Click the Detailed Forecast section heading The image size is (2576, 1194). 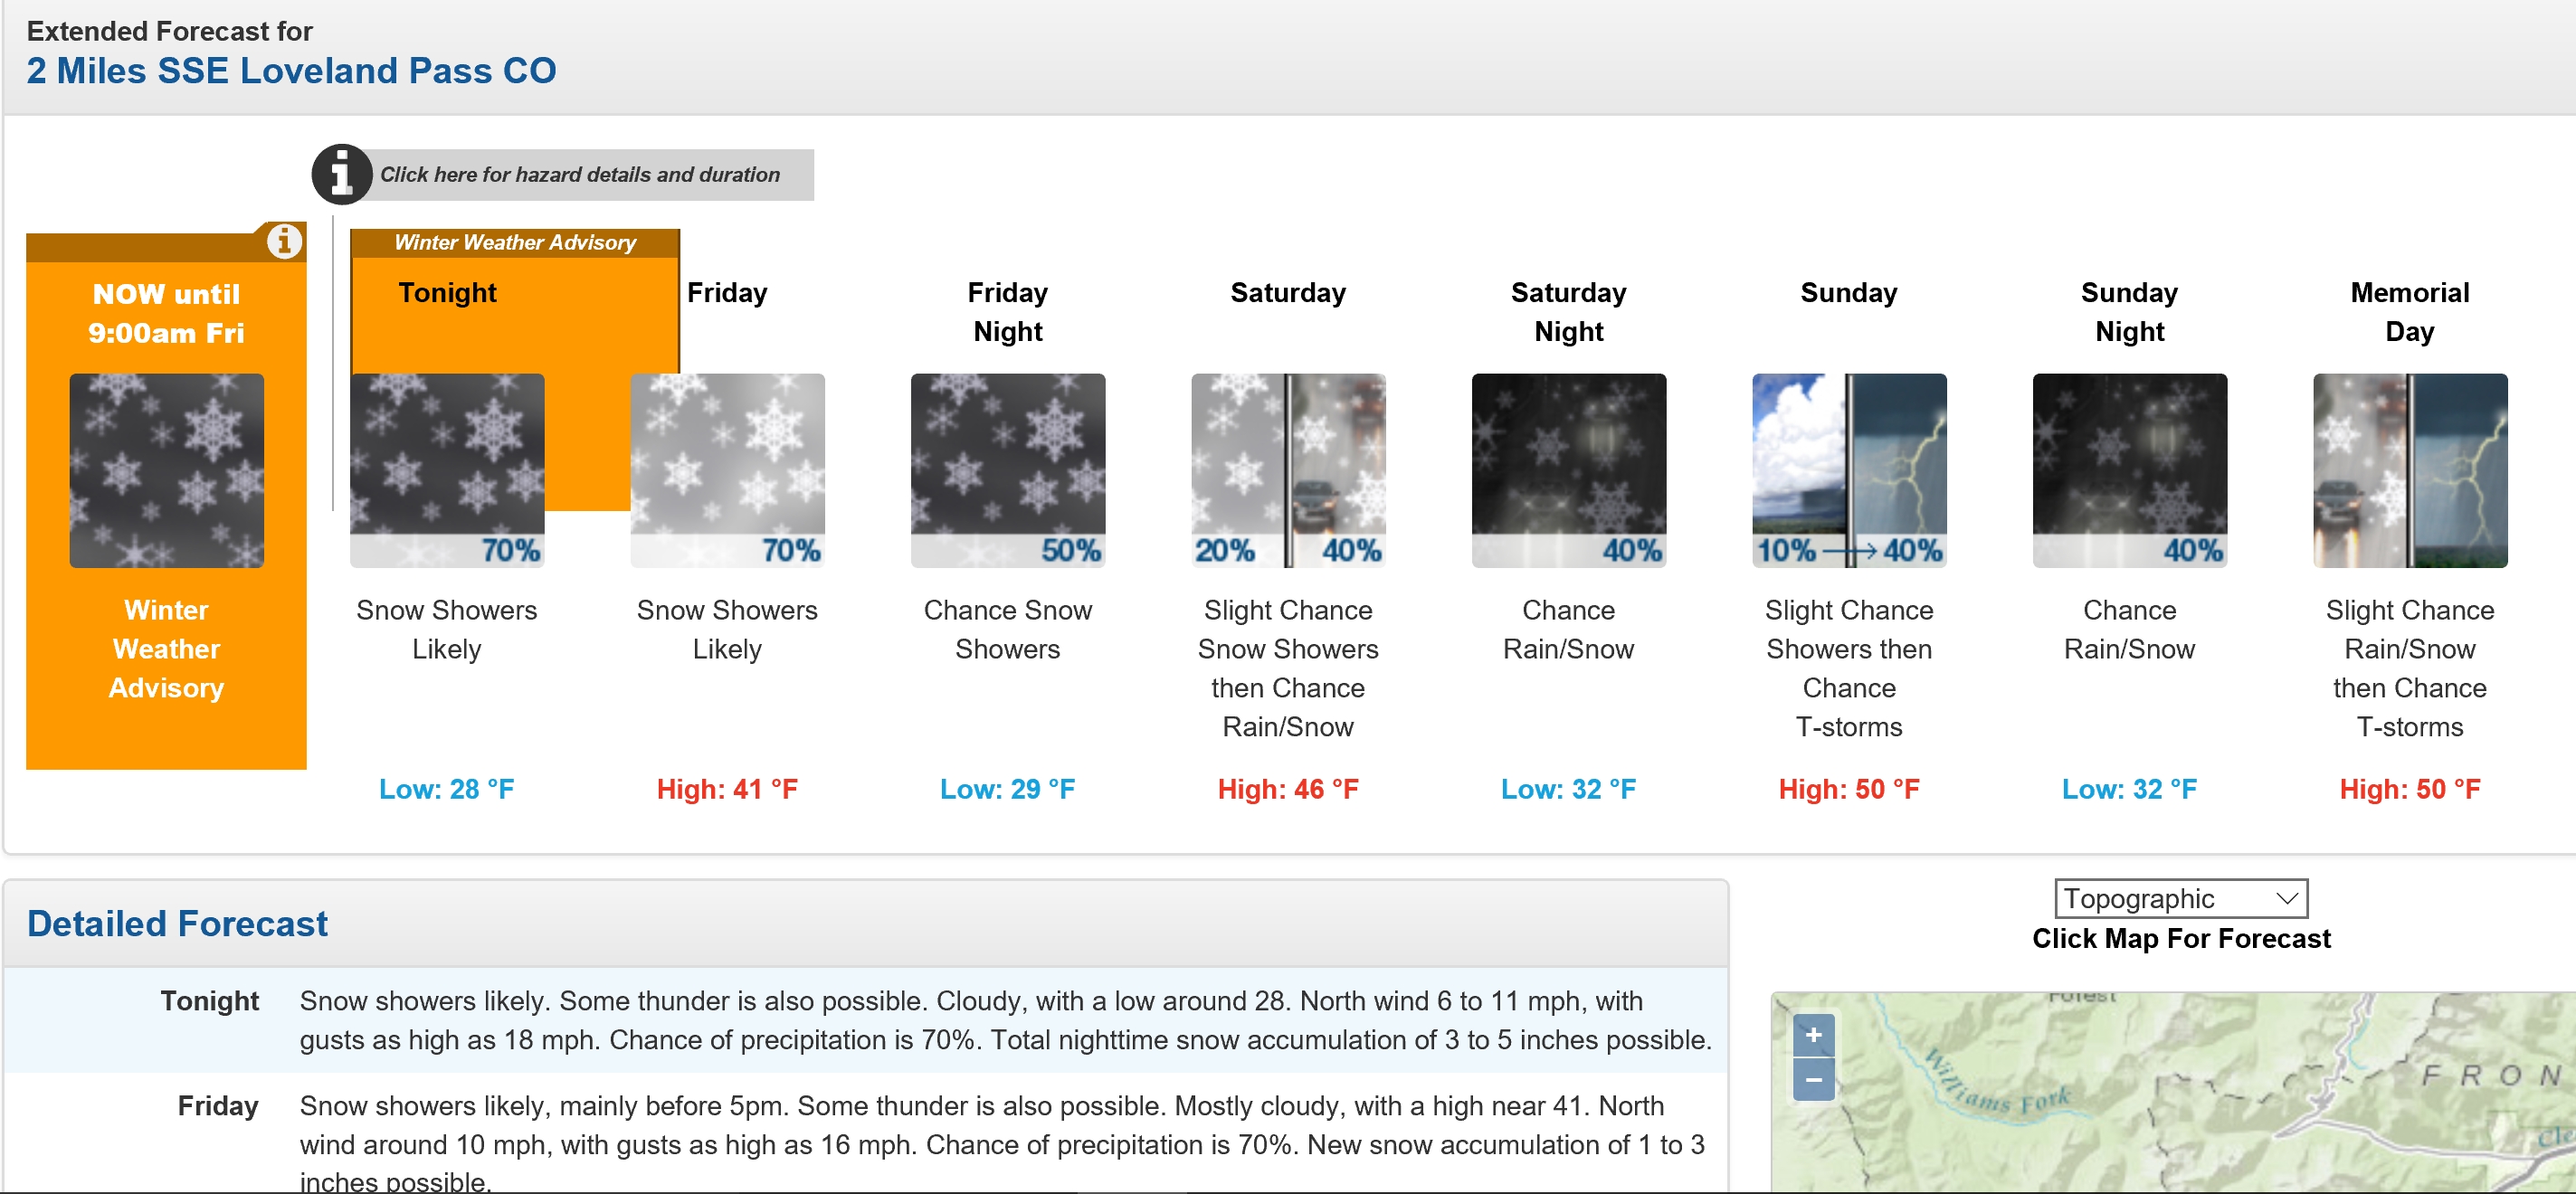pos(177,923)
